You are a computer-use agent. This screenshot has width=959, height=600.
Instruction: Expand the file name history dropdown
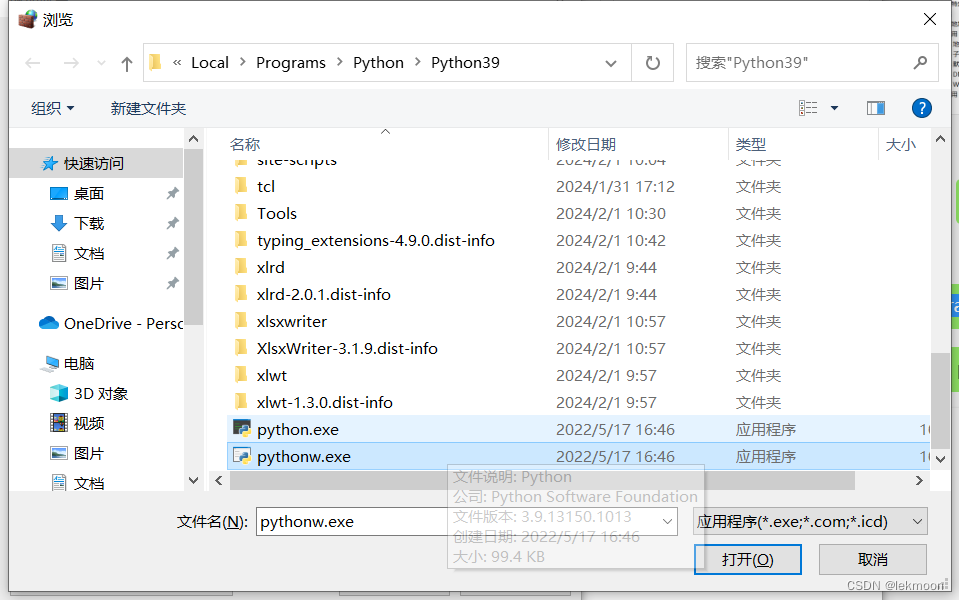point(667,522)
